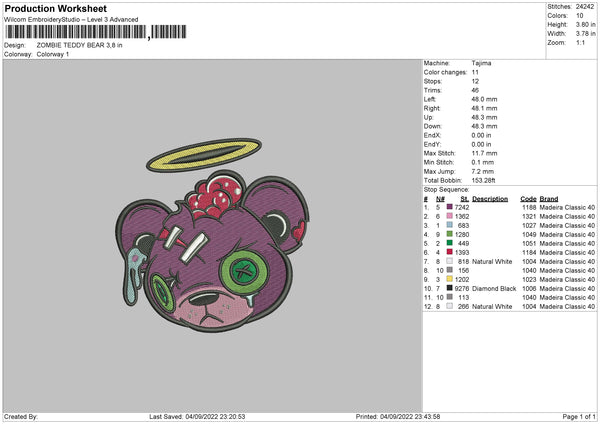Click thread code 1006
Screen dimensions: 600x424
(x=529, y=288)
